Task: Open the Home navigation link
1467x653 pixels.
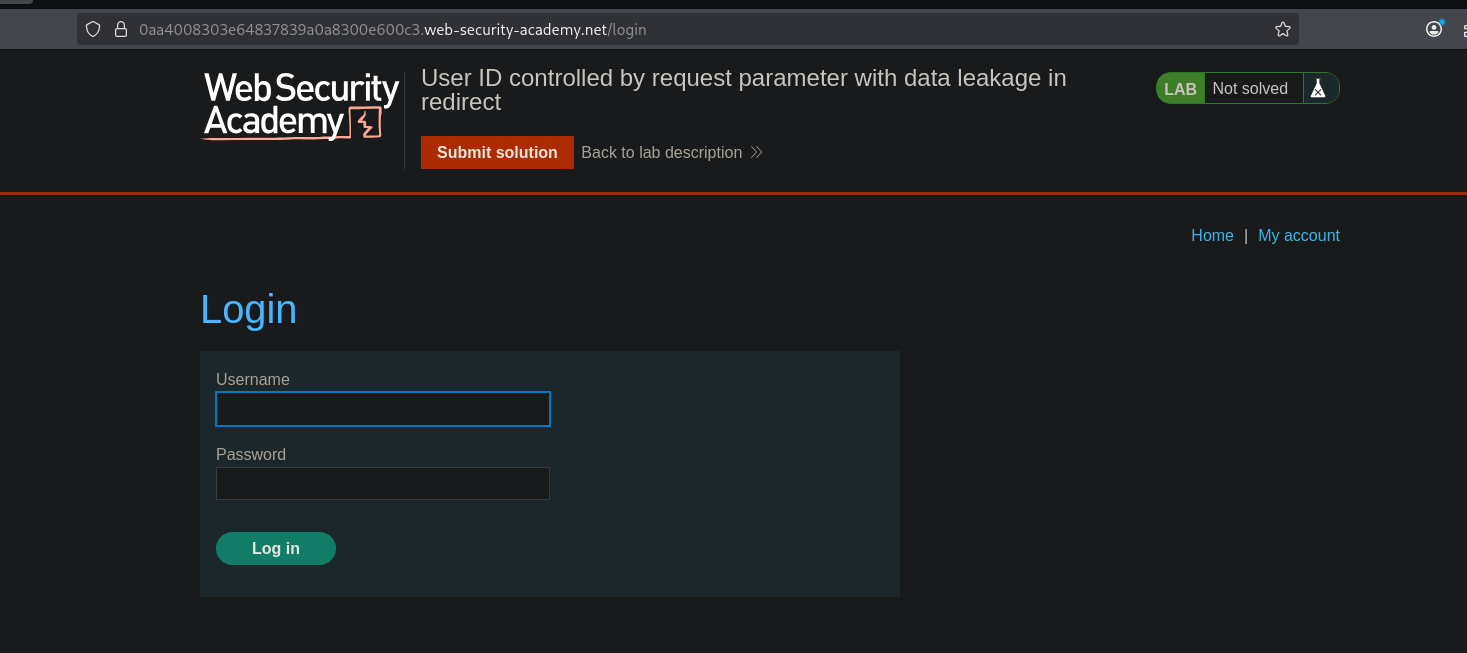Action: click(1212, 235)
